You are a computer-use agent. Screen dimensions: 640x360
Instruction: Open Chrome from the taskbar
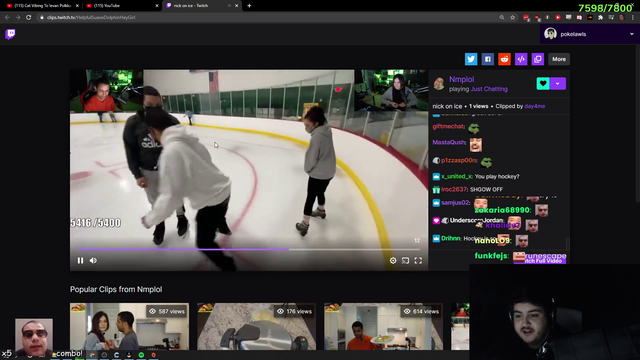coord(92,355)
